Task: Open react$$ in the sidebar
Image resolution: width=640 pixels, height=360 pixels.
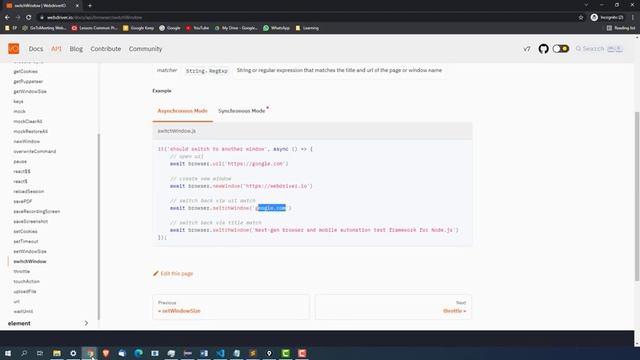Action: tap(22, 171)
